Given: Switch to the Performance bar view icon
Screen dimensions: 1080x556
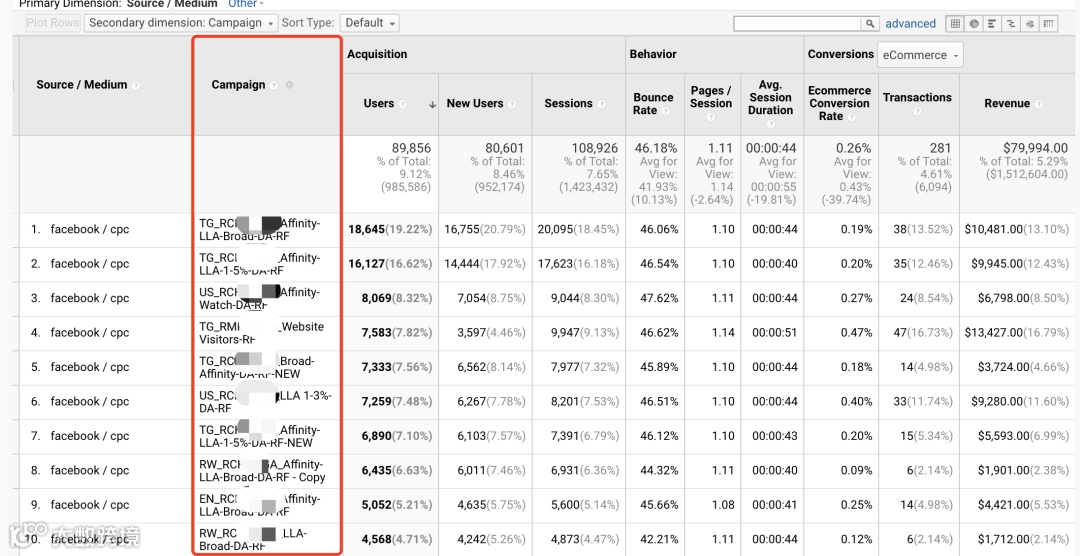Looking at the screenshot, I should [993, 23].
